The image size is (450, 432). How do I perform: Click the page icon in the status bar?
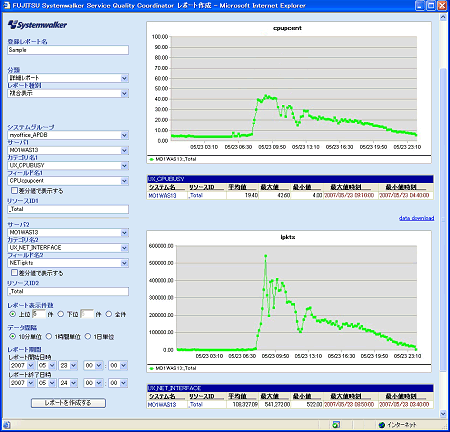click(x=7, y=425)
